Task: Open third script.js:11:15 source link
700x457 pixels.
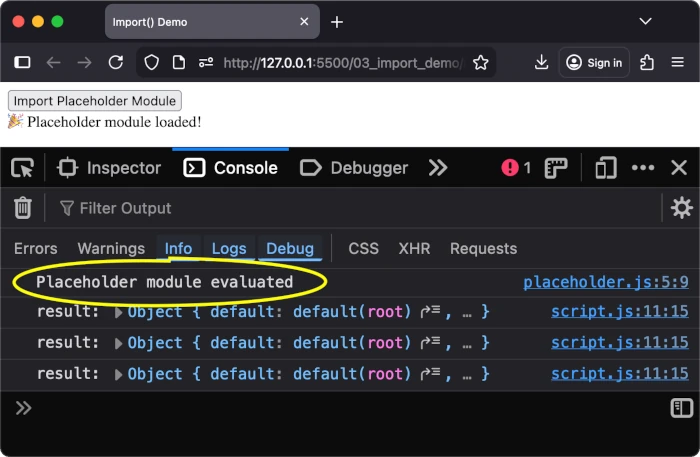Action: pyautogui.click(x=620, y=374)
